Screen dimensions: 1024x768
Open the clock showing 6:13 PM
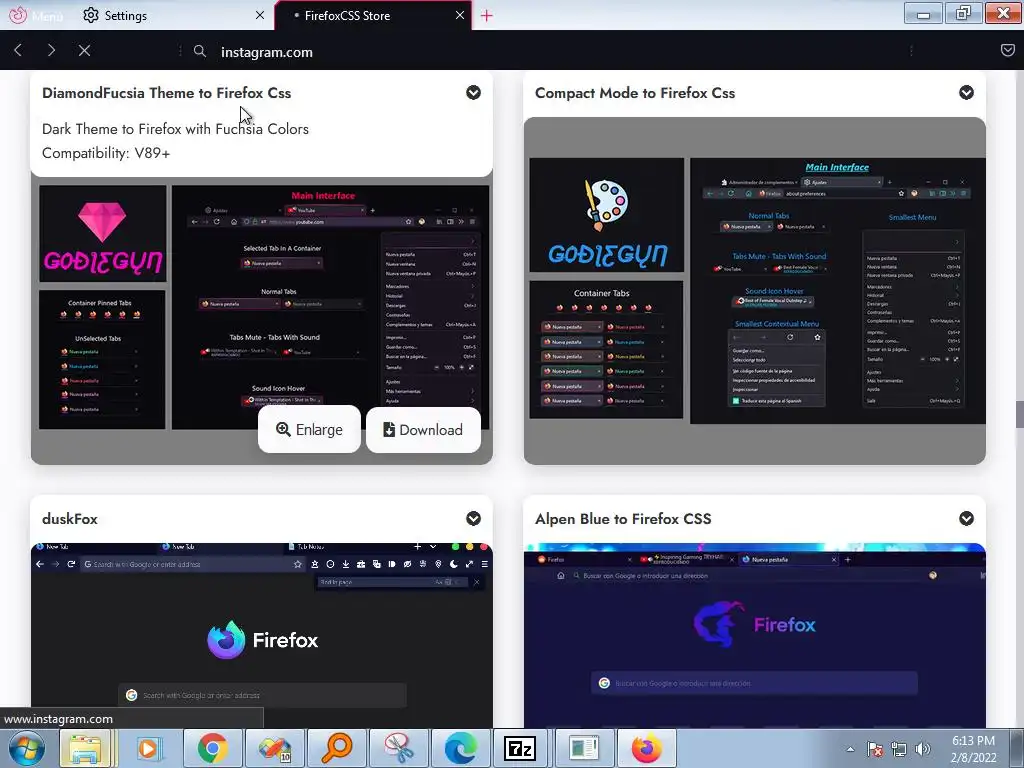[973, 749]
